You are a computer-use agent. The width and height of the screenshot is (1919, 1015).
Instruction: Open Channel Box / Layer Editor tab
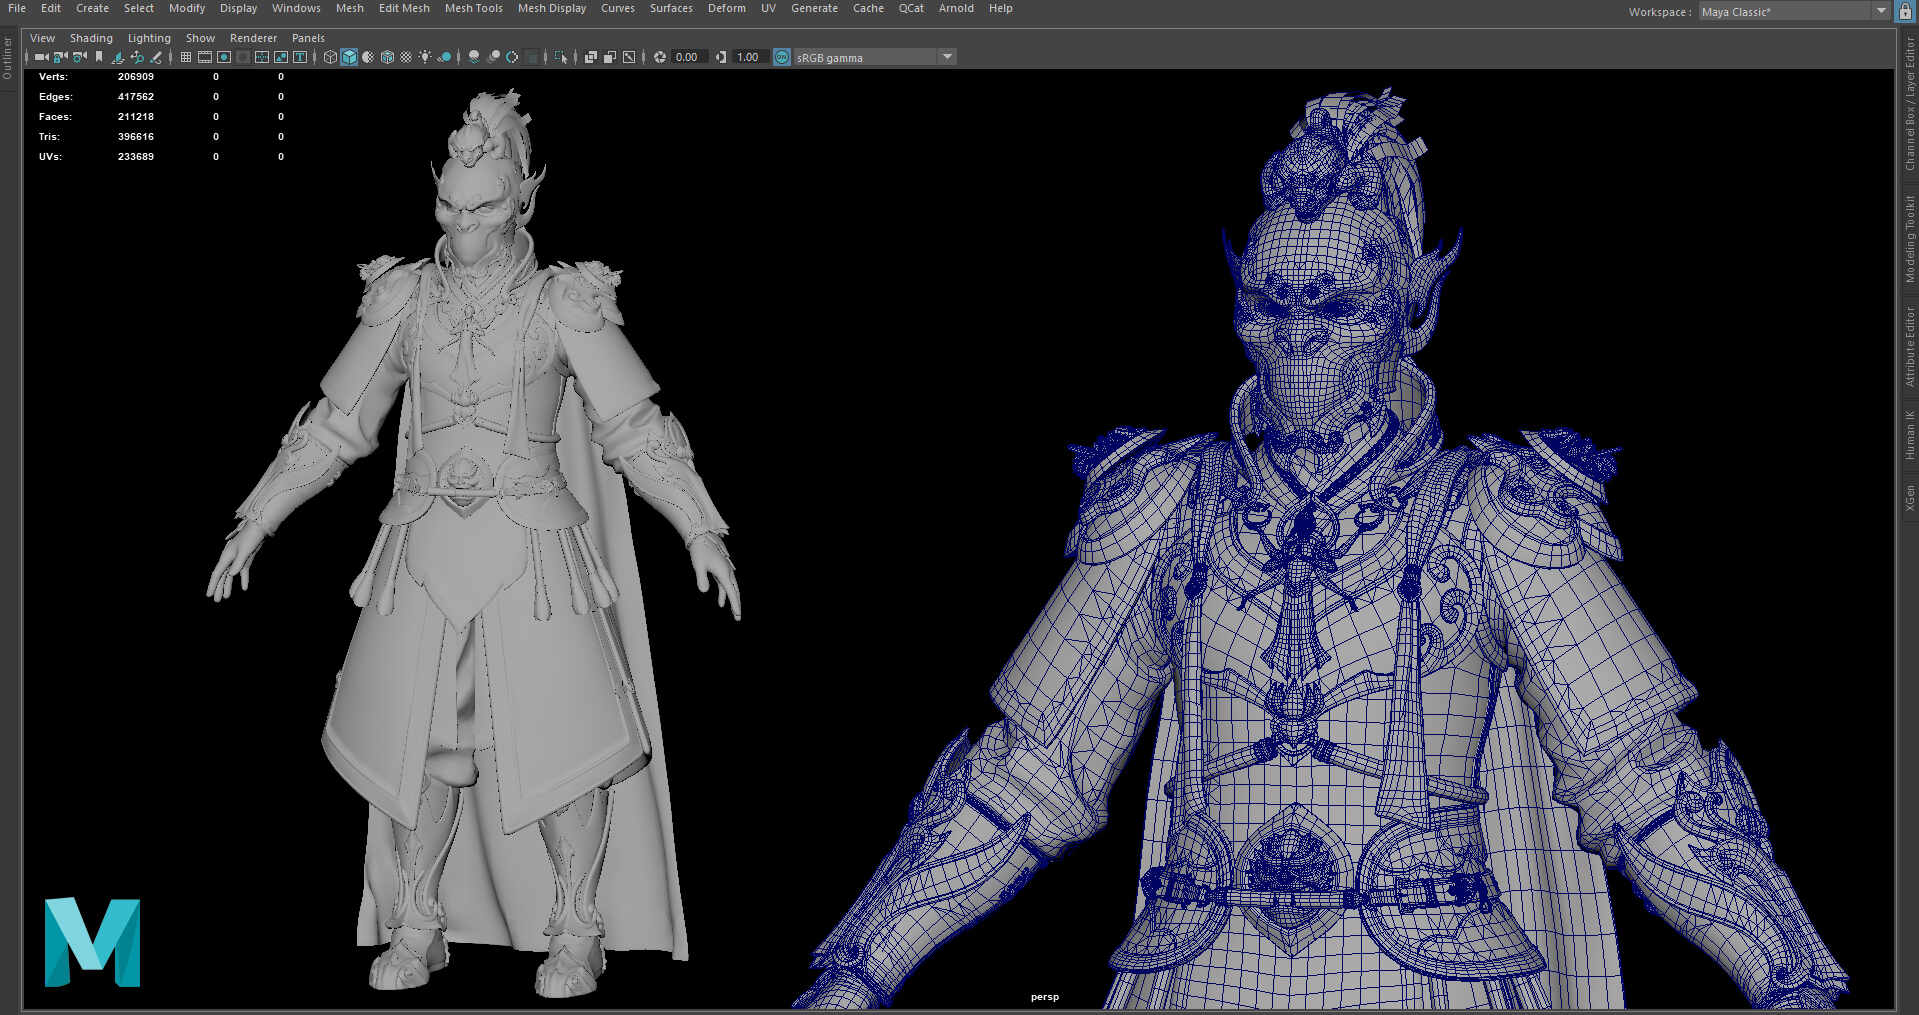(x=1909, y=103)
